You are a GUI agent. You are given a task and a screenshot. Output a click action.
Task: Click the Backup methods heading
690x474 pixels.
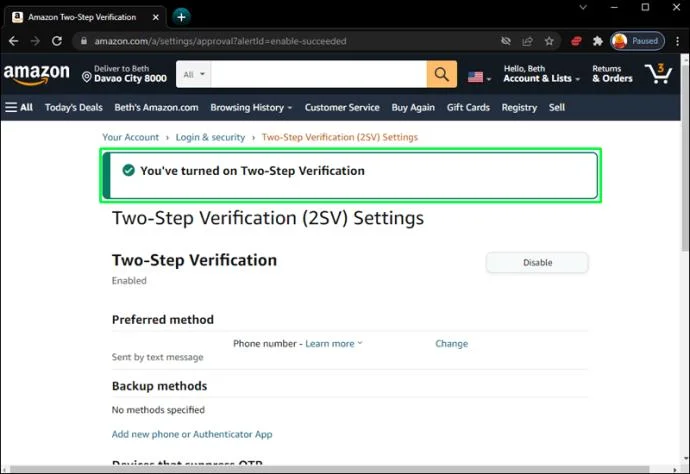click(159, 386)
